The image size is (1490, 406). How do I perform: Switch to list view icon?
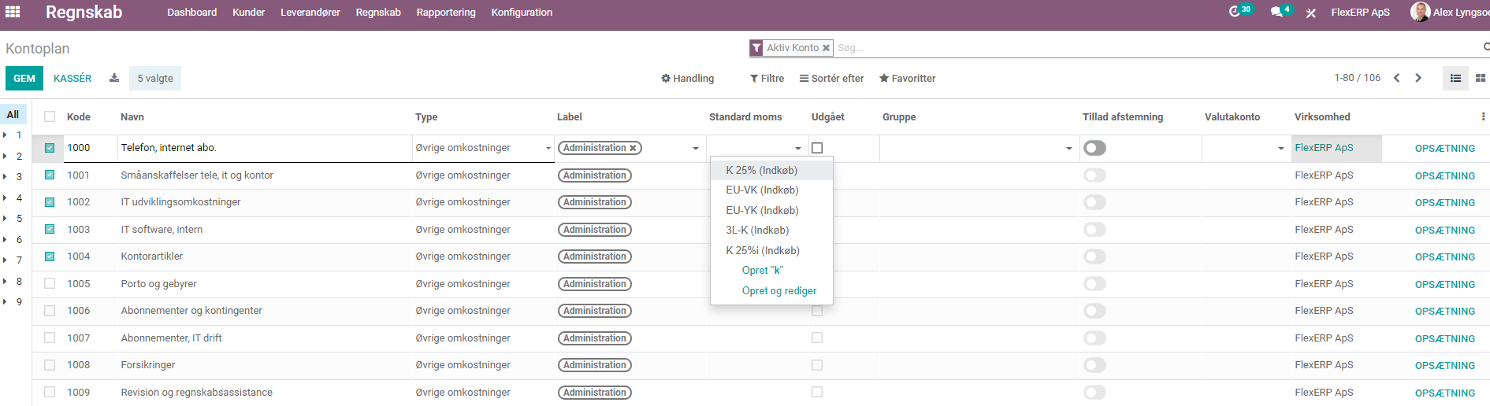[x=1456, y=78]
